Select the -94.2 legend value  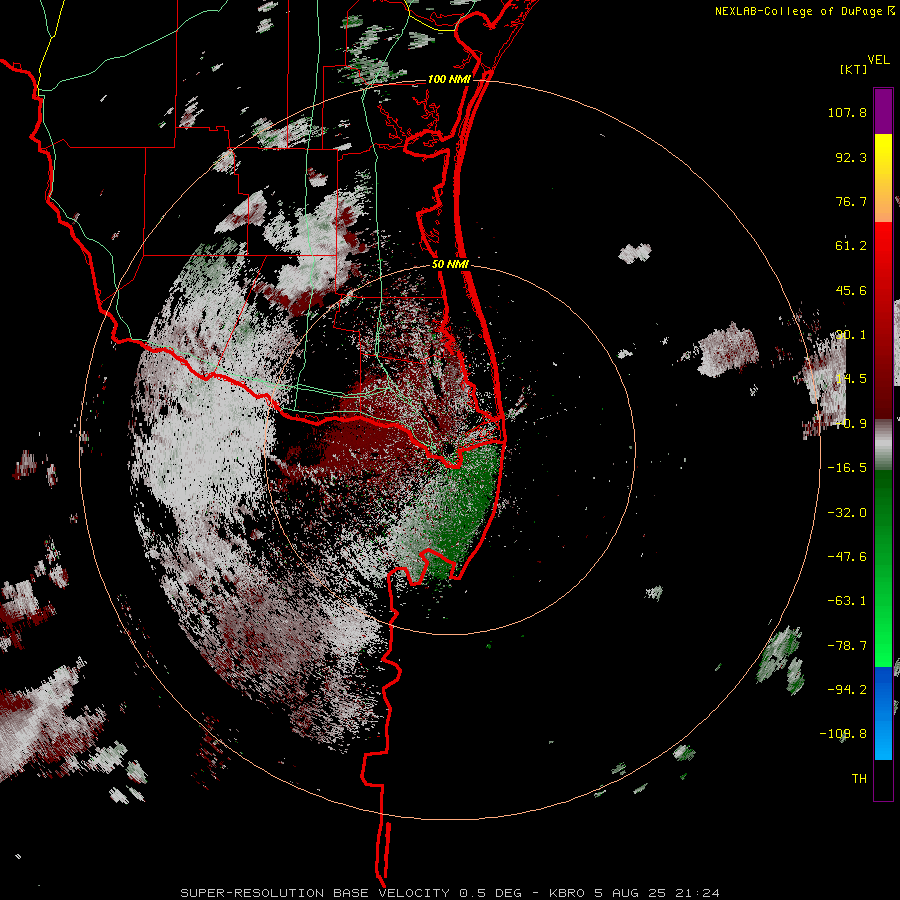point(847,689)
